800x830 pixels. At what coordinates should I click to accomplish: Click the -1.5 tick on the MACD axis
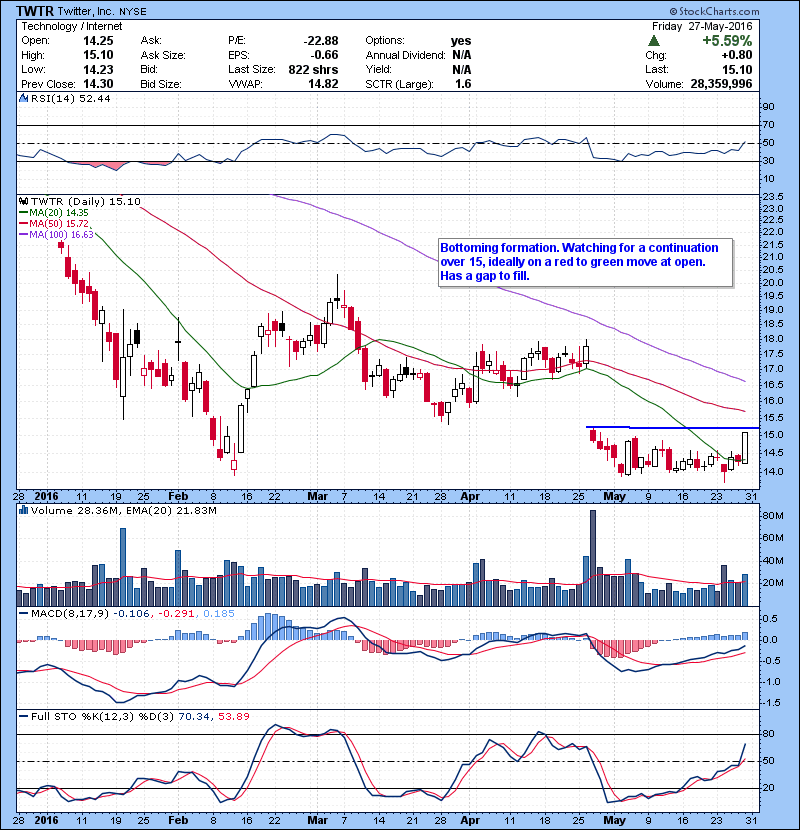[x=771, y=703]
